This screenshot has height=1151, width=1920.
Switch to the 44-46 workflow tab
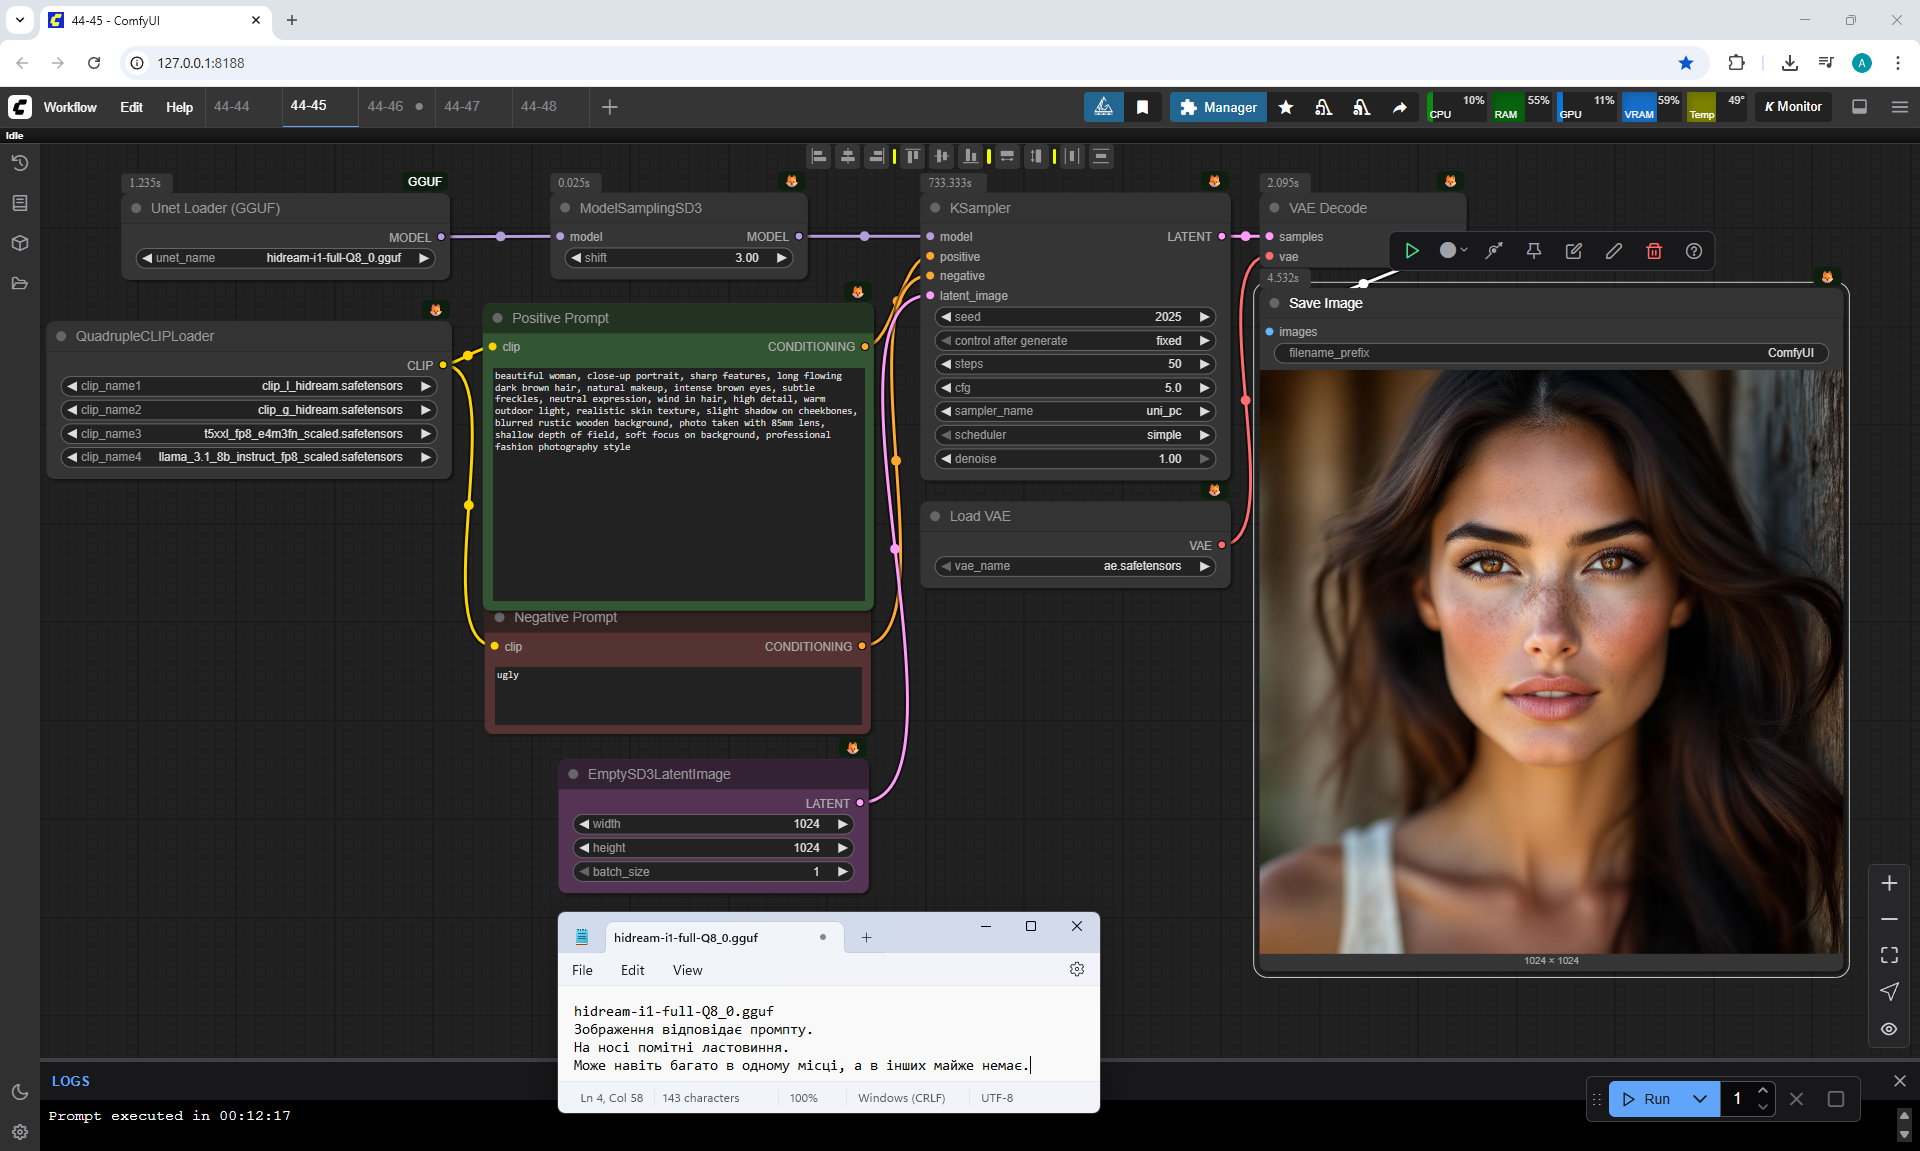[385, 106]
